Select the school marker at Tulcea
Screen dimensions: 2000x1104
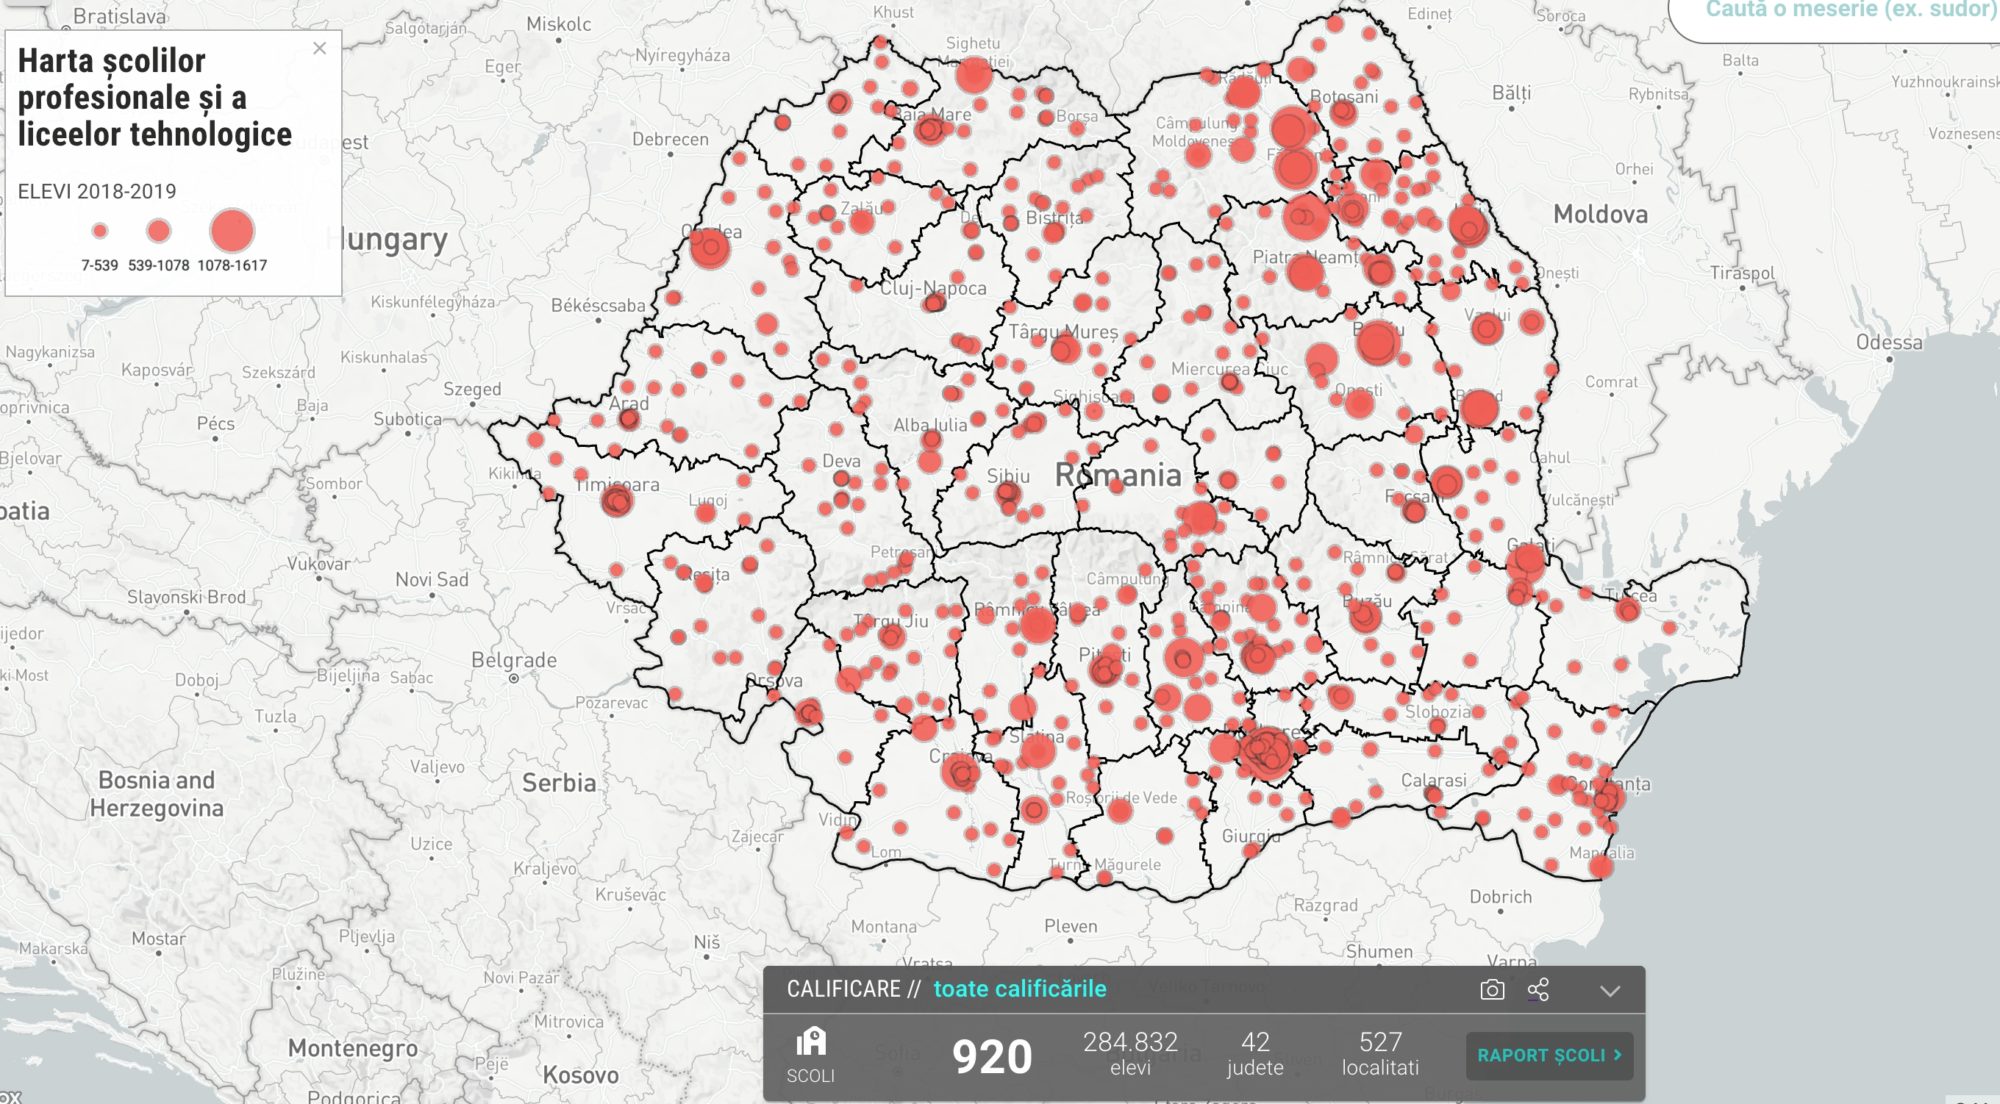pyautogui.click(x=1627, y=609)
